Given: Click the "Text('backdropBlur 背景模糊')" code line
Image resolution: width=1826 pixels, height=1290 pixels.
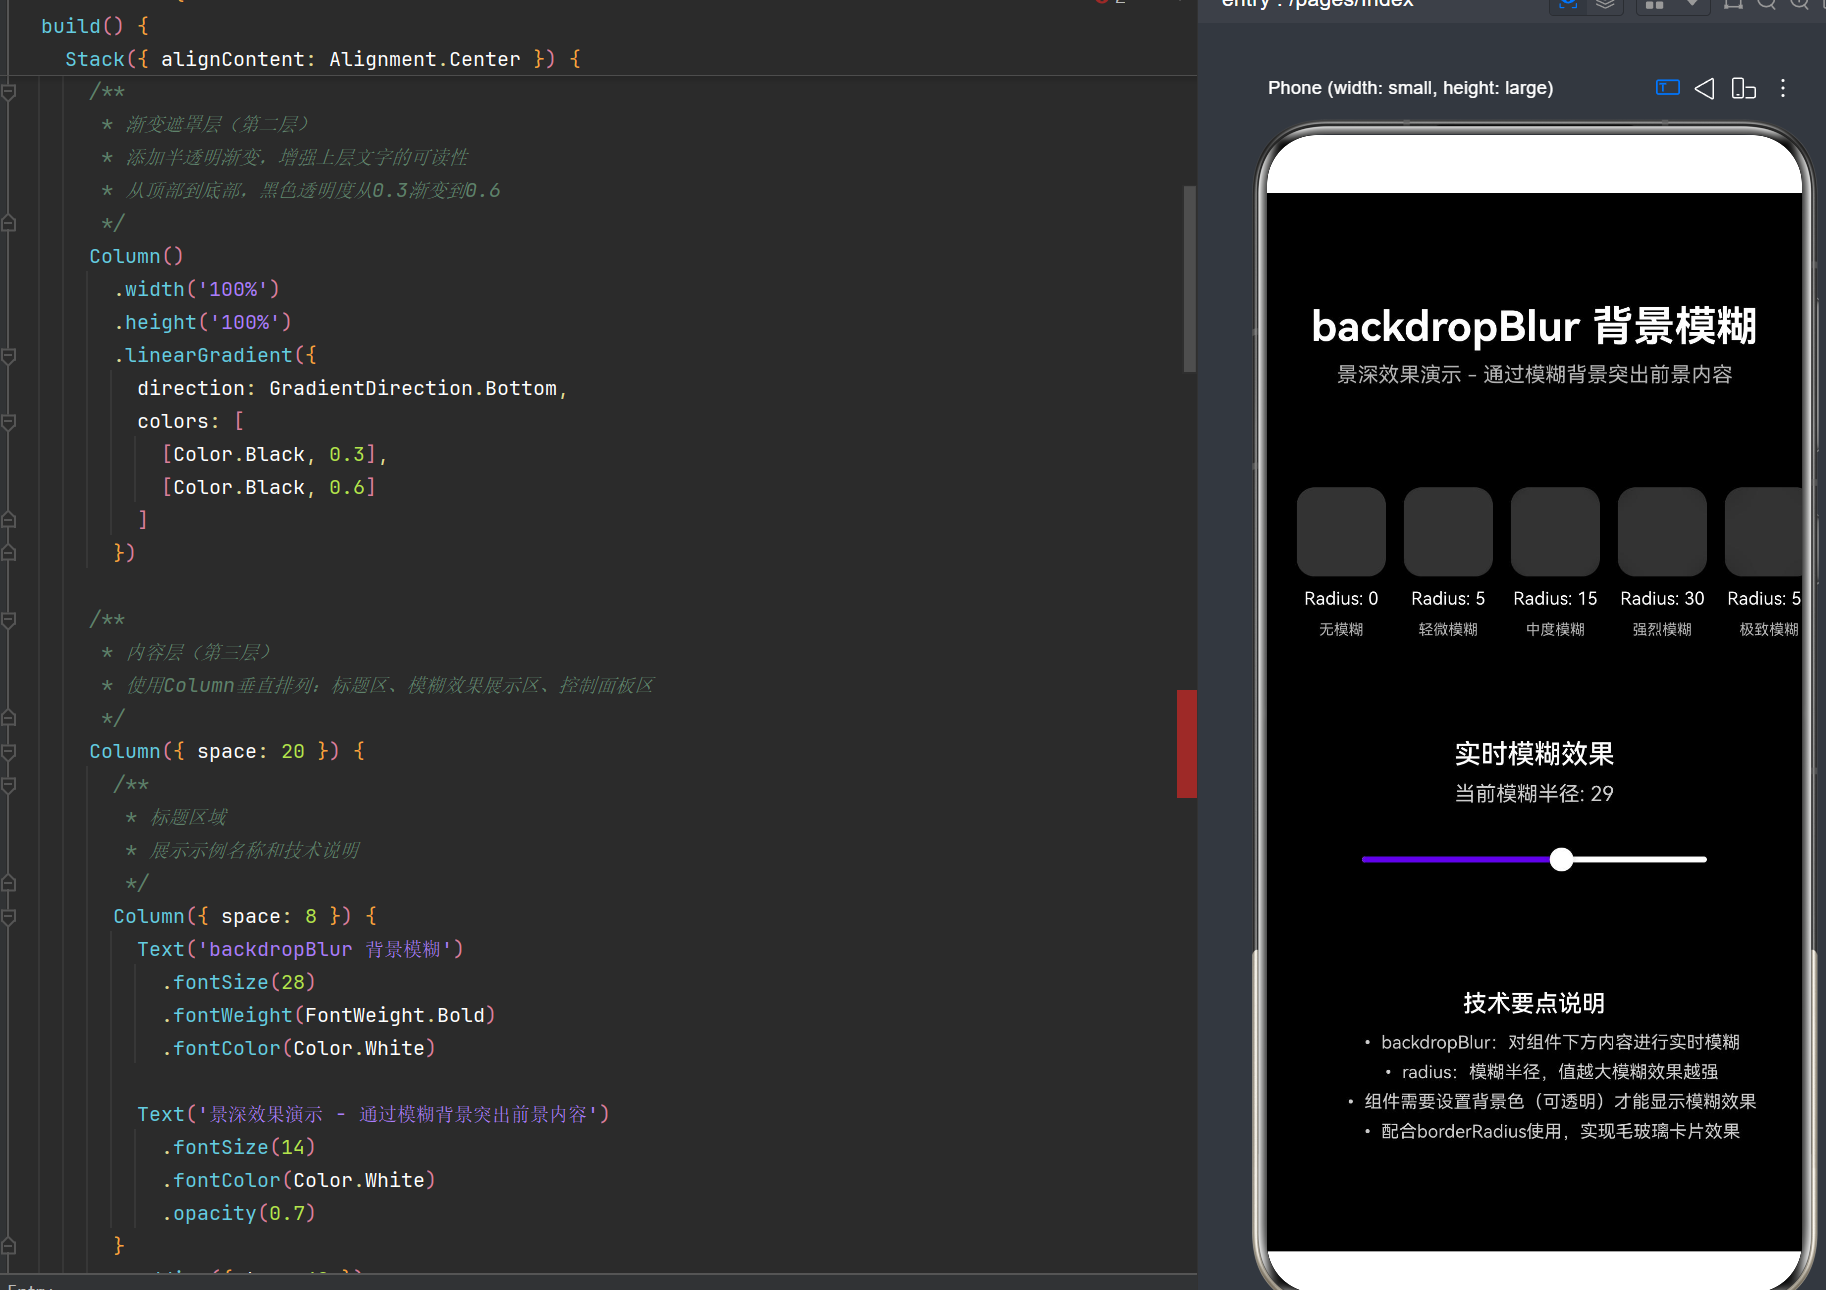Looking at the screenshot, I should [300, 949].
